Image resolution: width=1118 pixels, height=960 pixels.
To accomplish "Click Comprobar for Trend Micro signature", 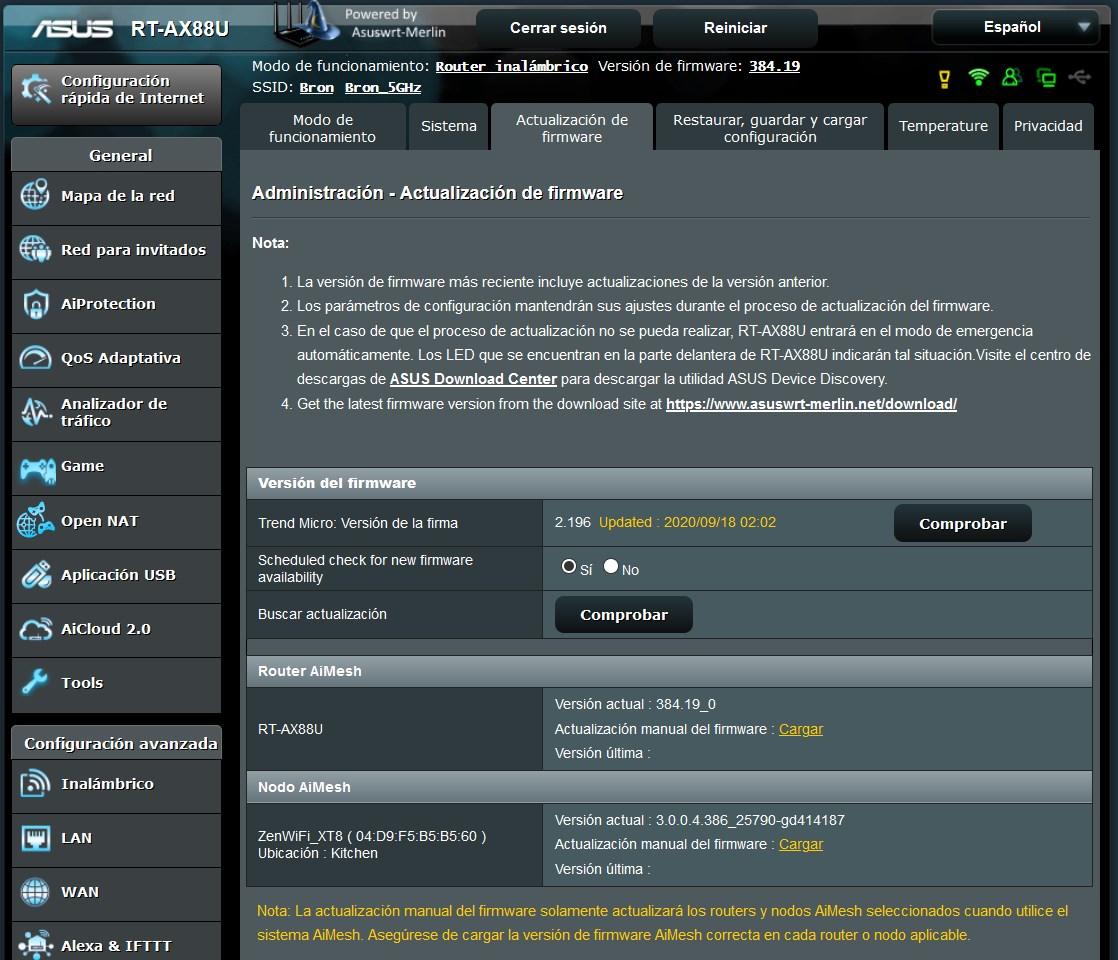I will click(x=963, y=524).
